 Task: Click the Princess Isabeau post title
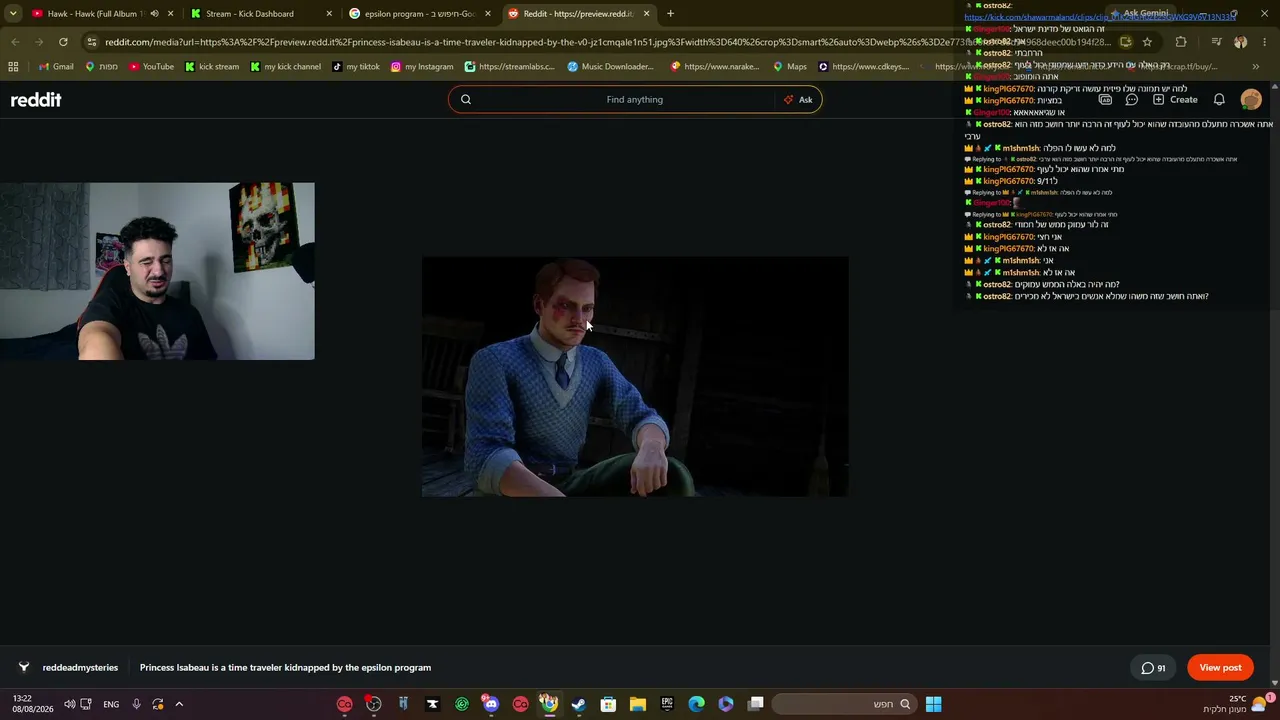[x=285, y=668]
